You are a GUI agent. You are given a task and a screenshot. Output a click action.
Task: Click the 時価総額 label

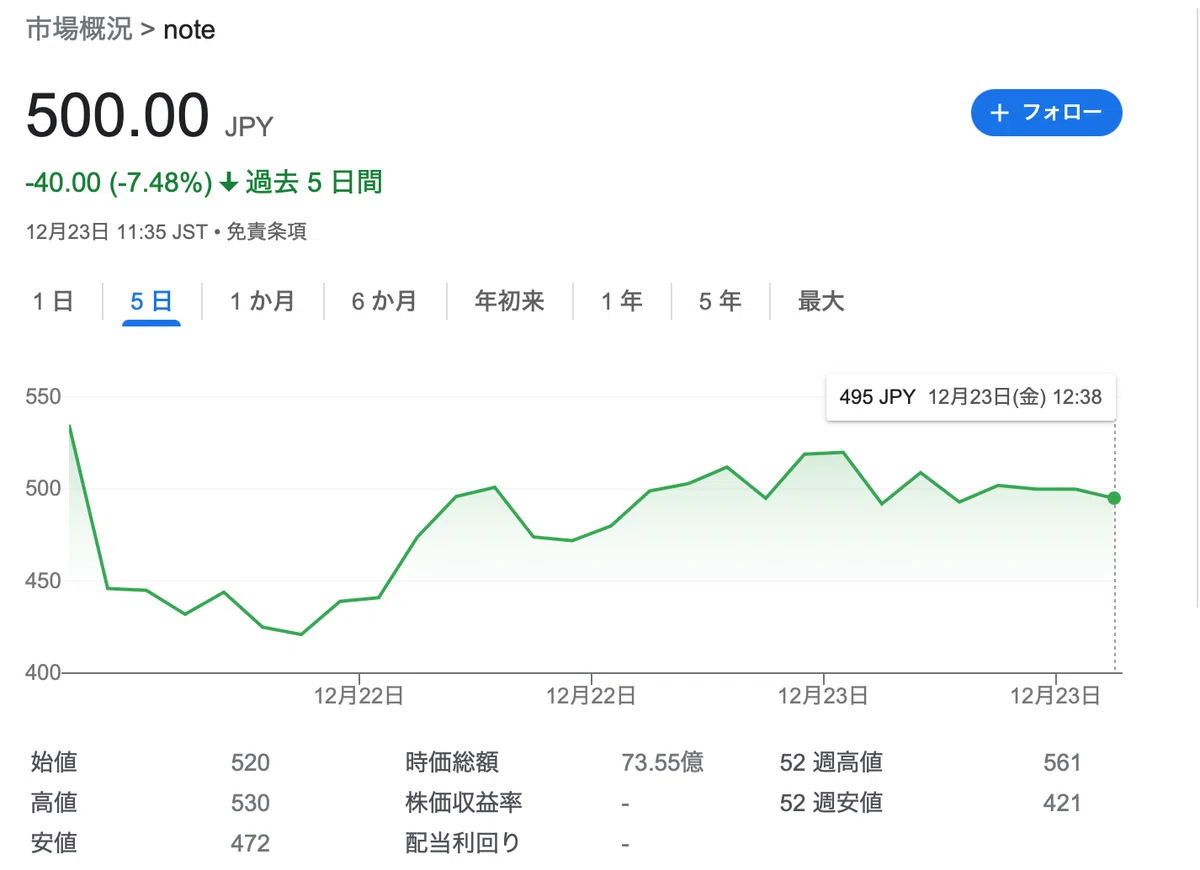point(451,763)
